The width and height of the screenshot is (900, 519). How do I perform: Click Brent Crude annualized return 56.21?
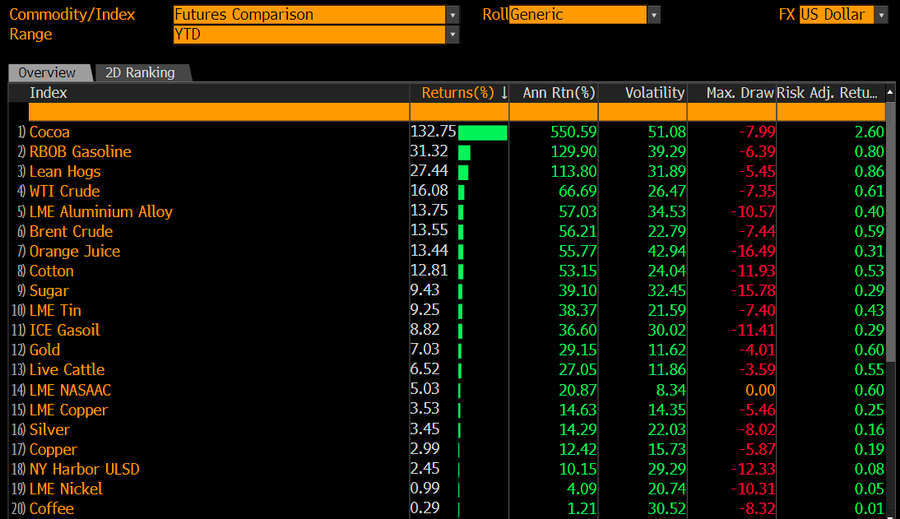(x=577, y=231)
